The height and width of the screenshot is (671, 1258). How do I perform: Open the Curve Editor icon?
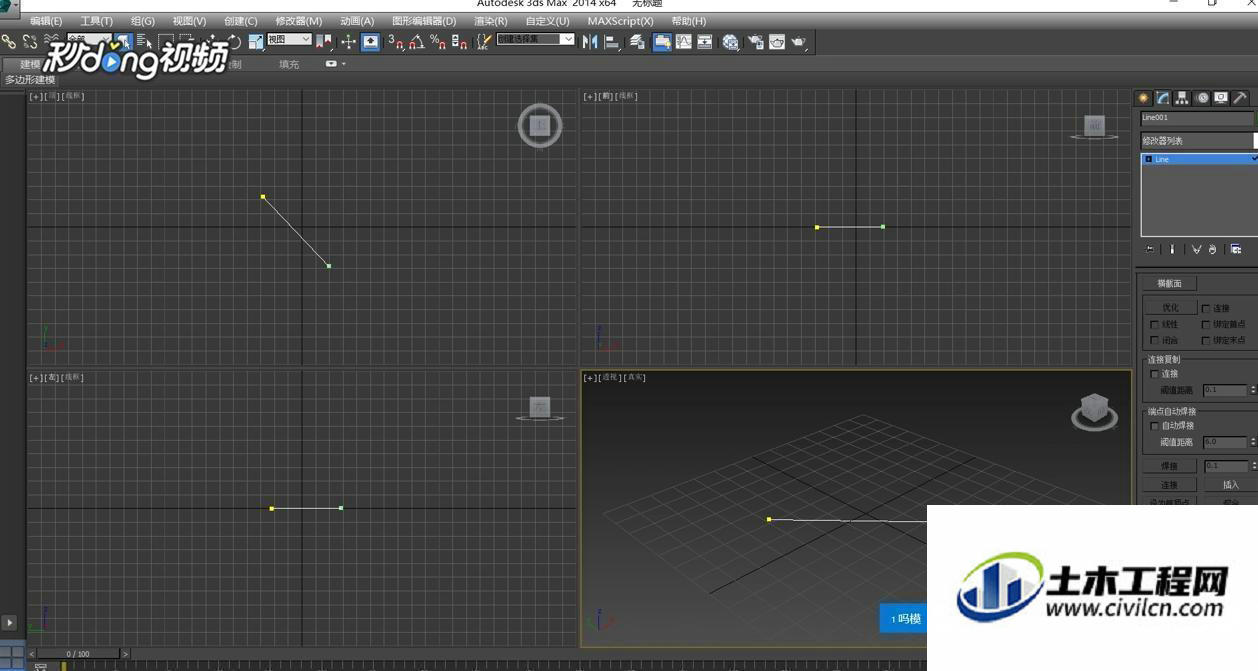pos(684,41)
